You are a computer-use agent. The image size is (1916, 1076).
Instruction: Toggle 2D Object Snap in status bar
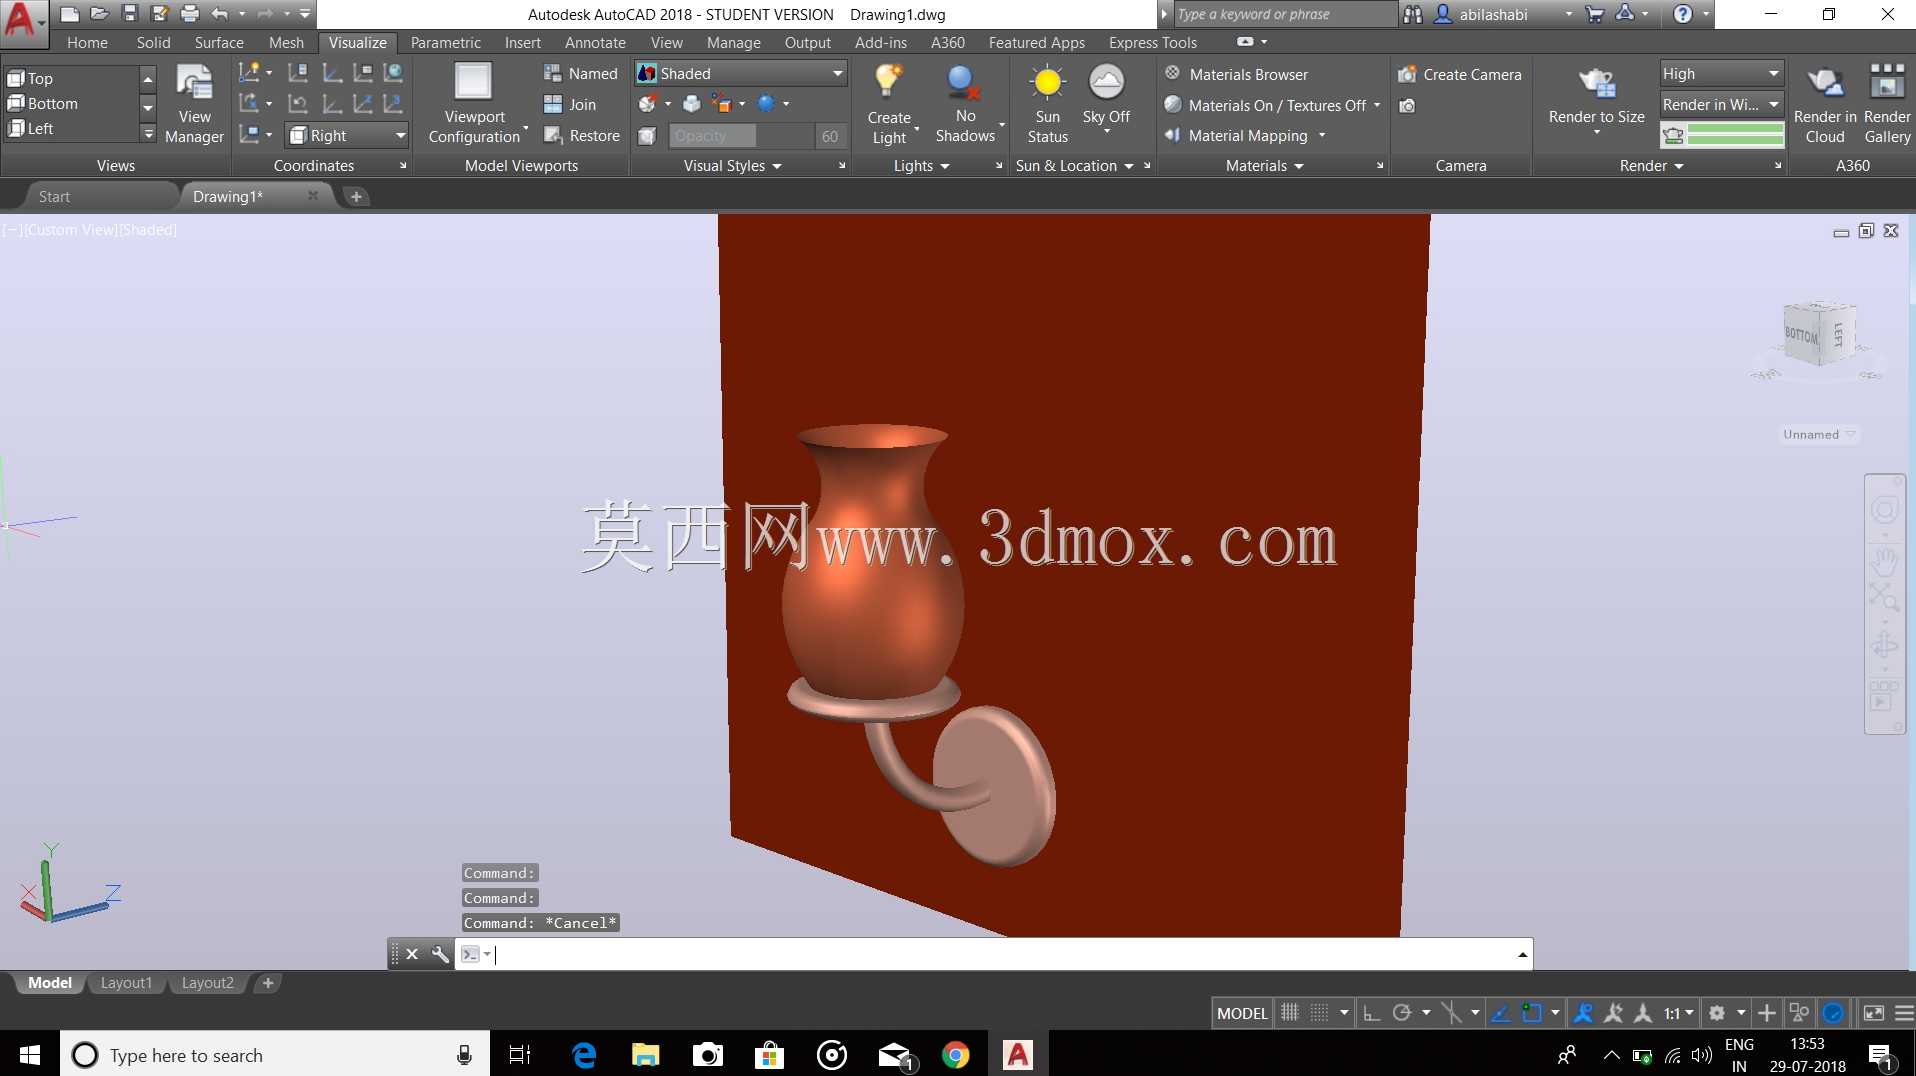[1532, 1013]
